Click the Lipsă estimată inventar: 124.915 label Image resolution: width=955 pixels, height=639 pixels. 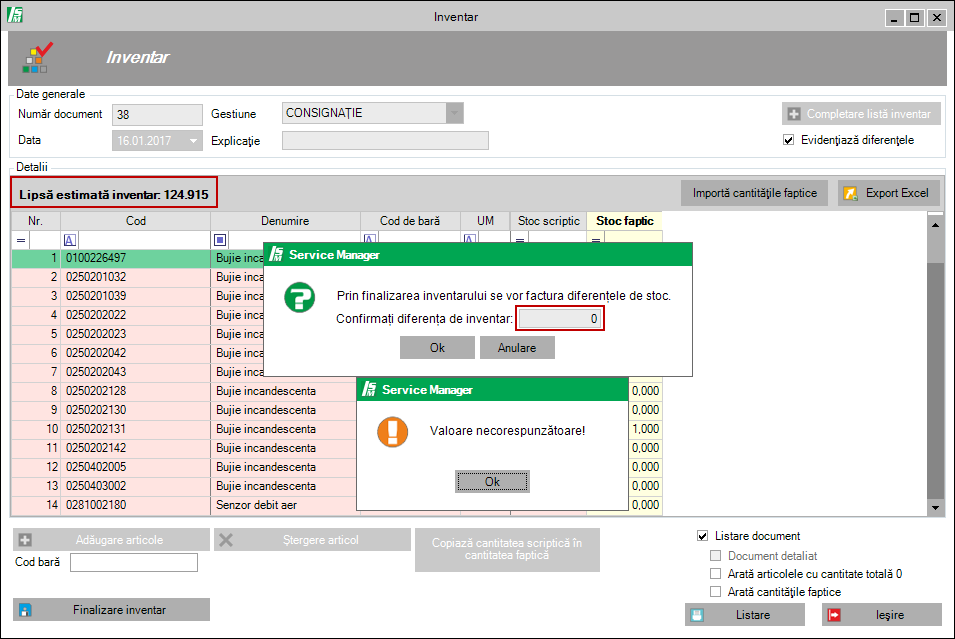[x=114, y=195]
